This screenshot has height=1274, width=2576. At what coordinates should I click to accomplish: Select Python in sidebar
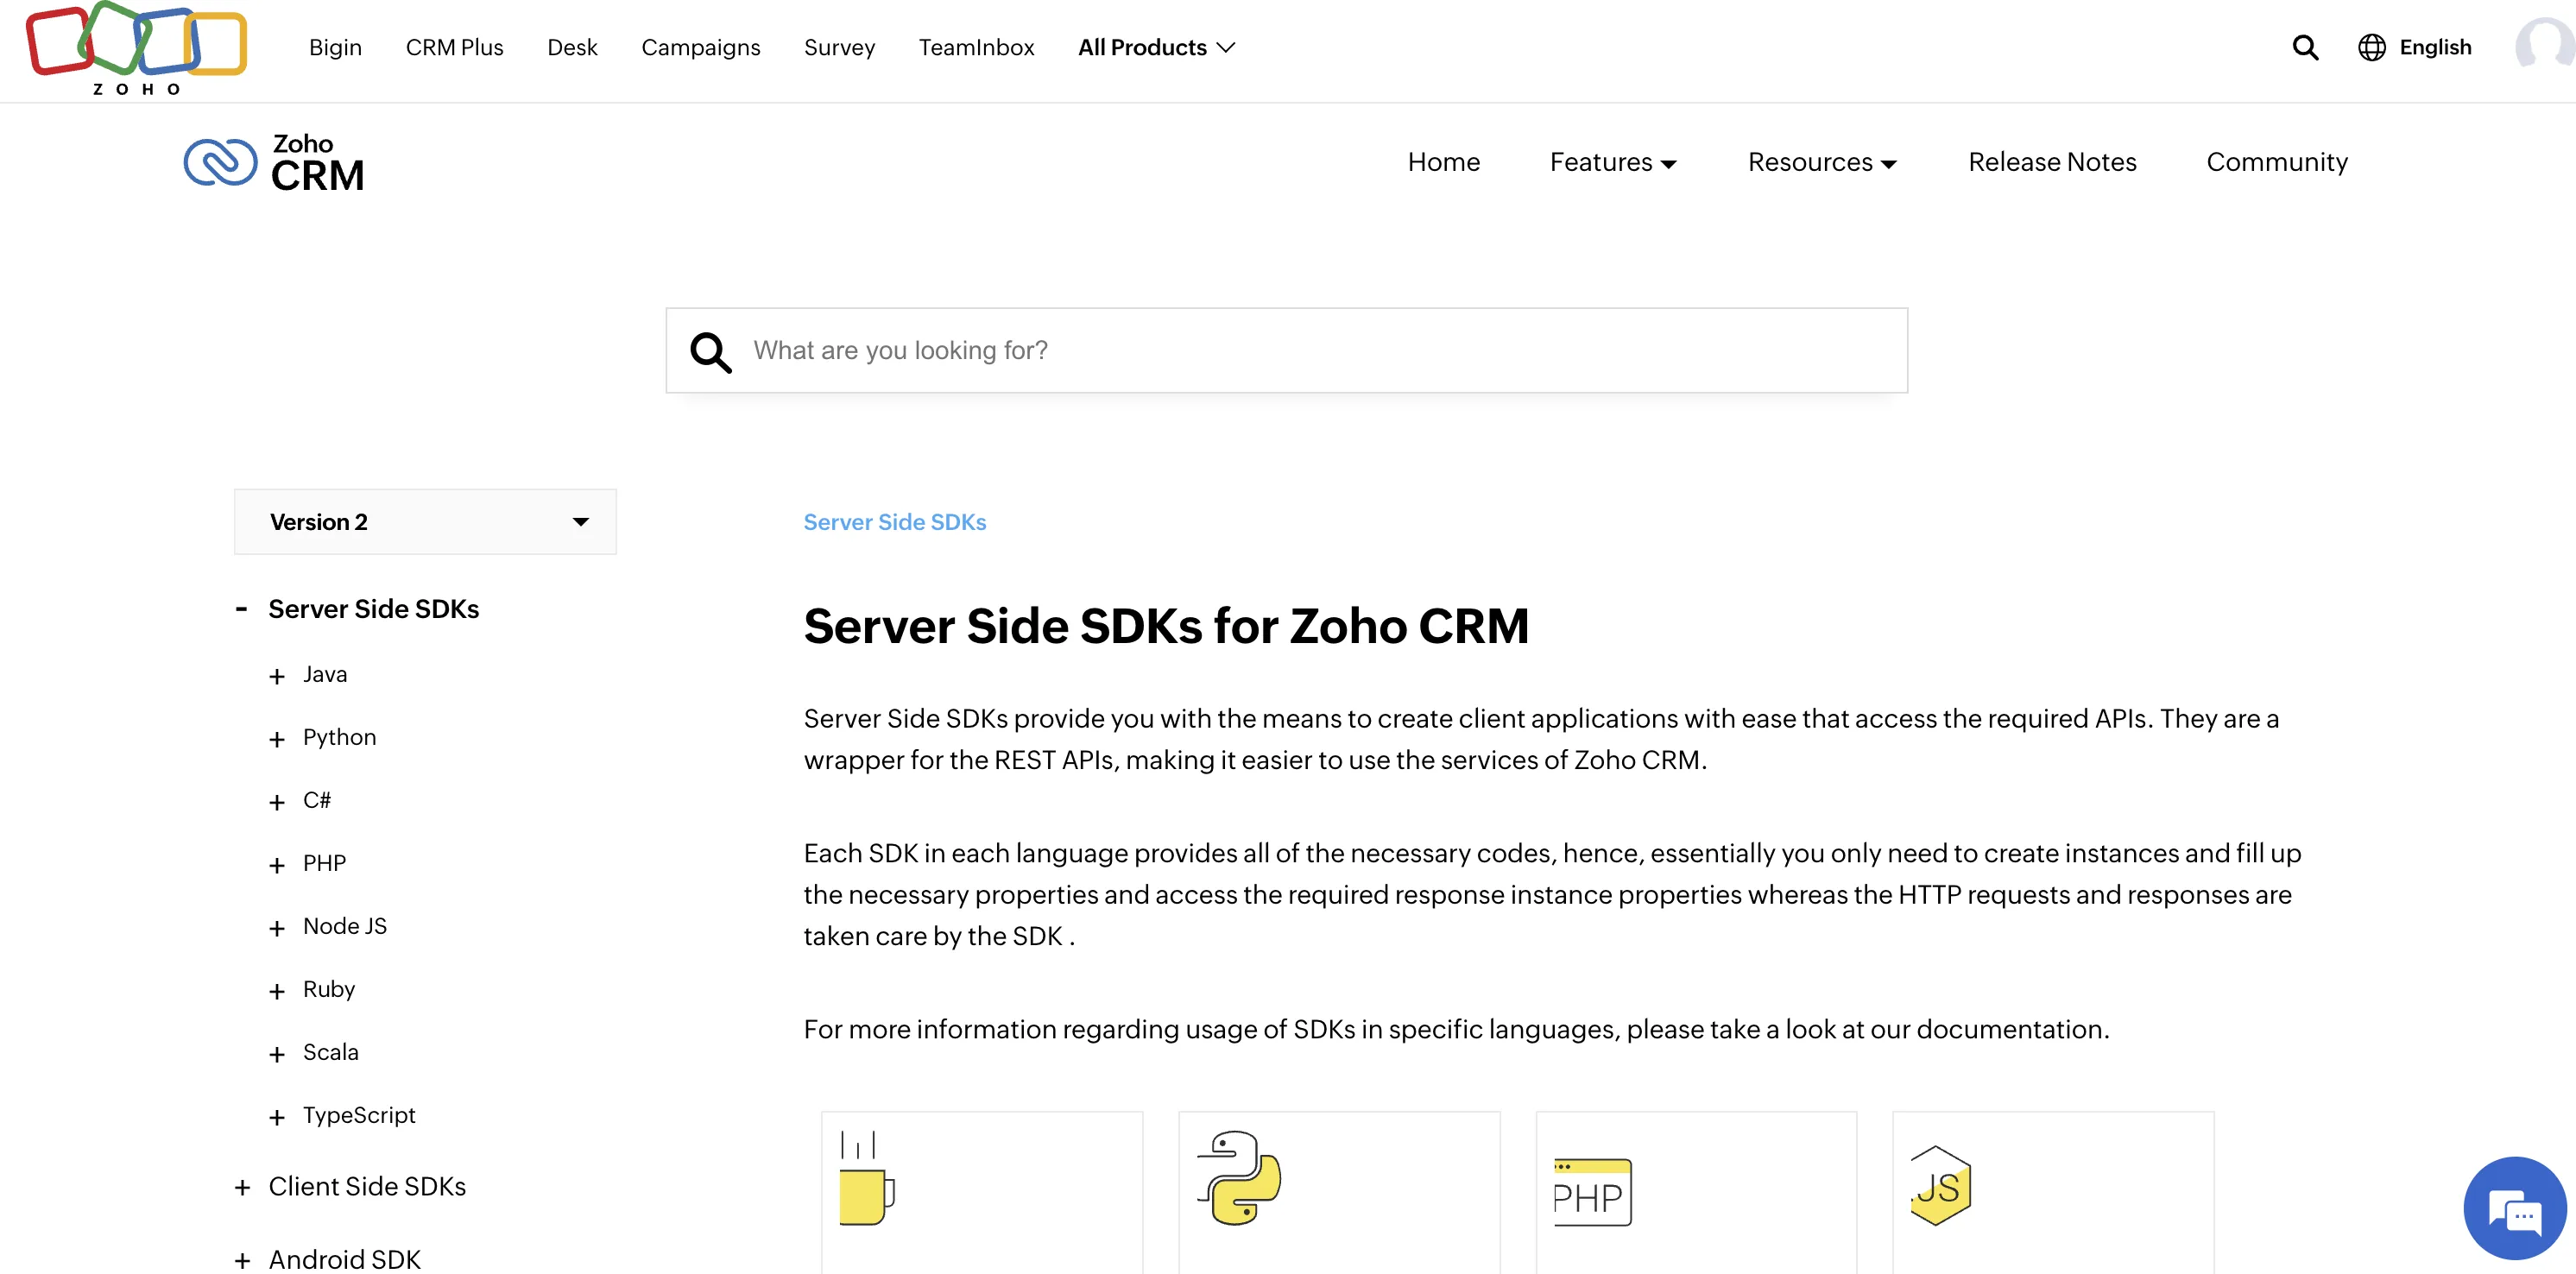[x=339, y=738]
